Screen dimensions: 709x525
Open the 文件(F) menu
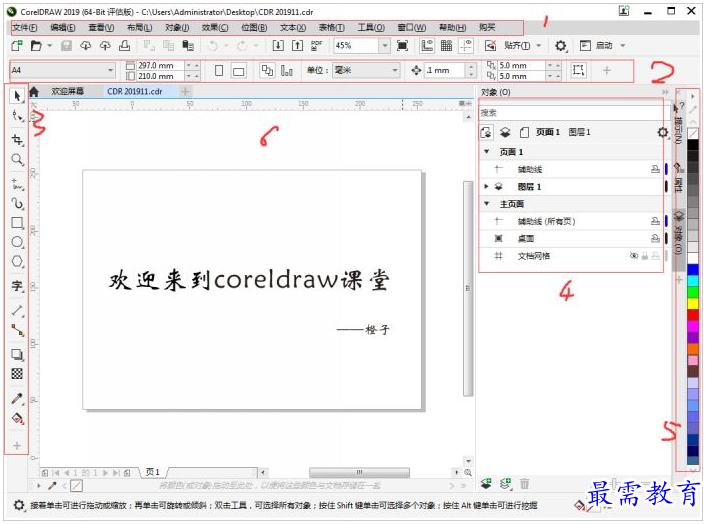click(25, 28)
